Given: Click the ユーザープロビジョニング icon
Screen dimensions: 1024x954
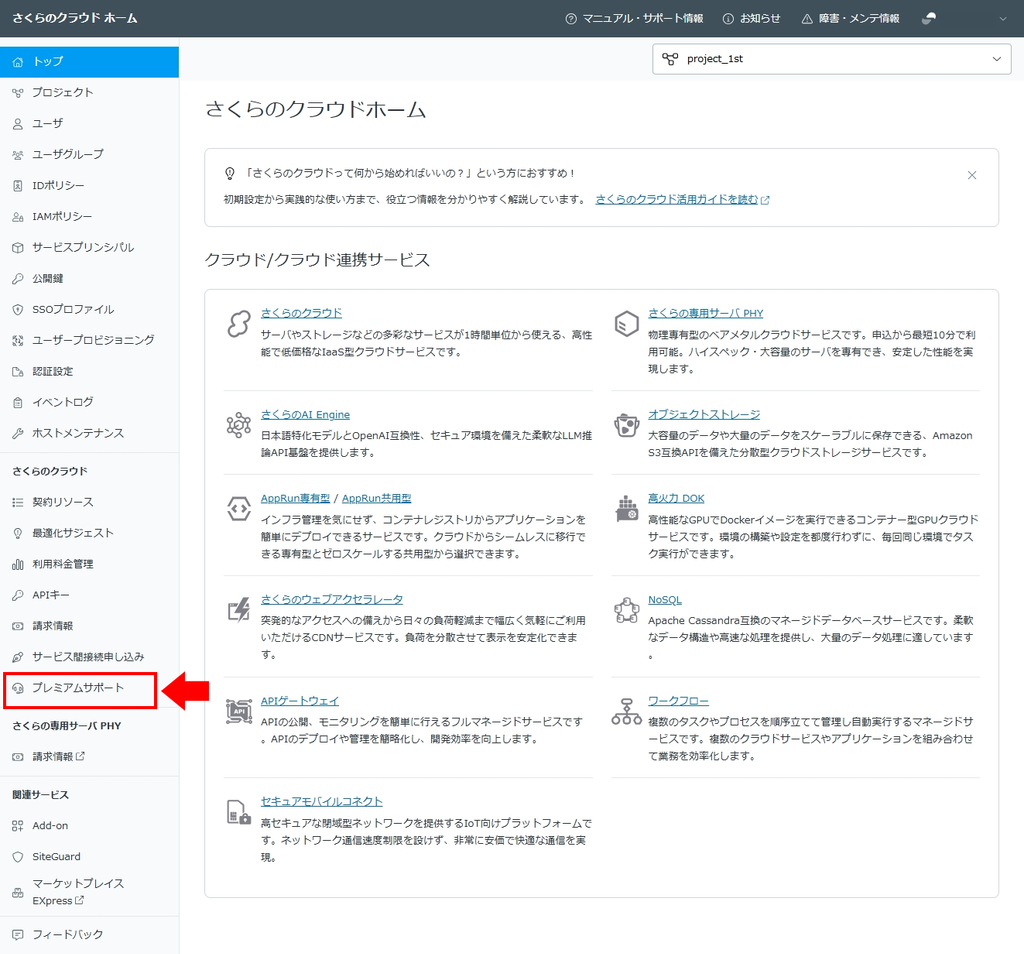Looking at the screenshot, I should [18, 340].
